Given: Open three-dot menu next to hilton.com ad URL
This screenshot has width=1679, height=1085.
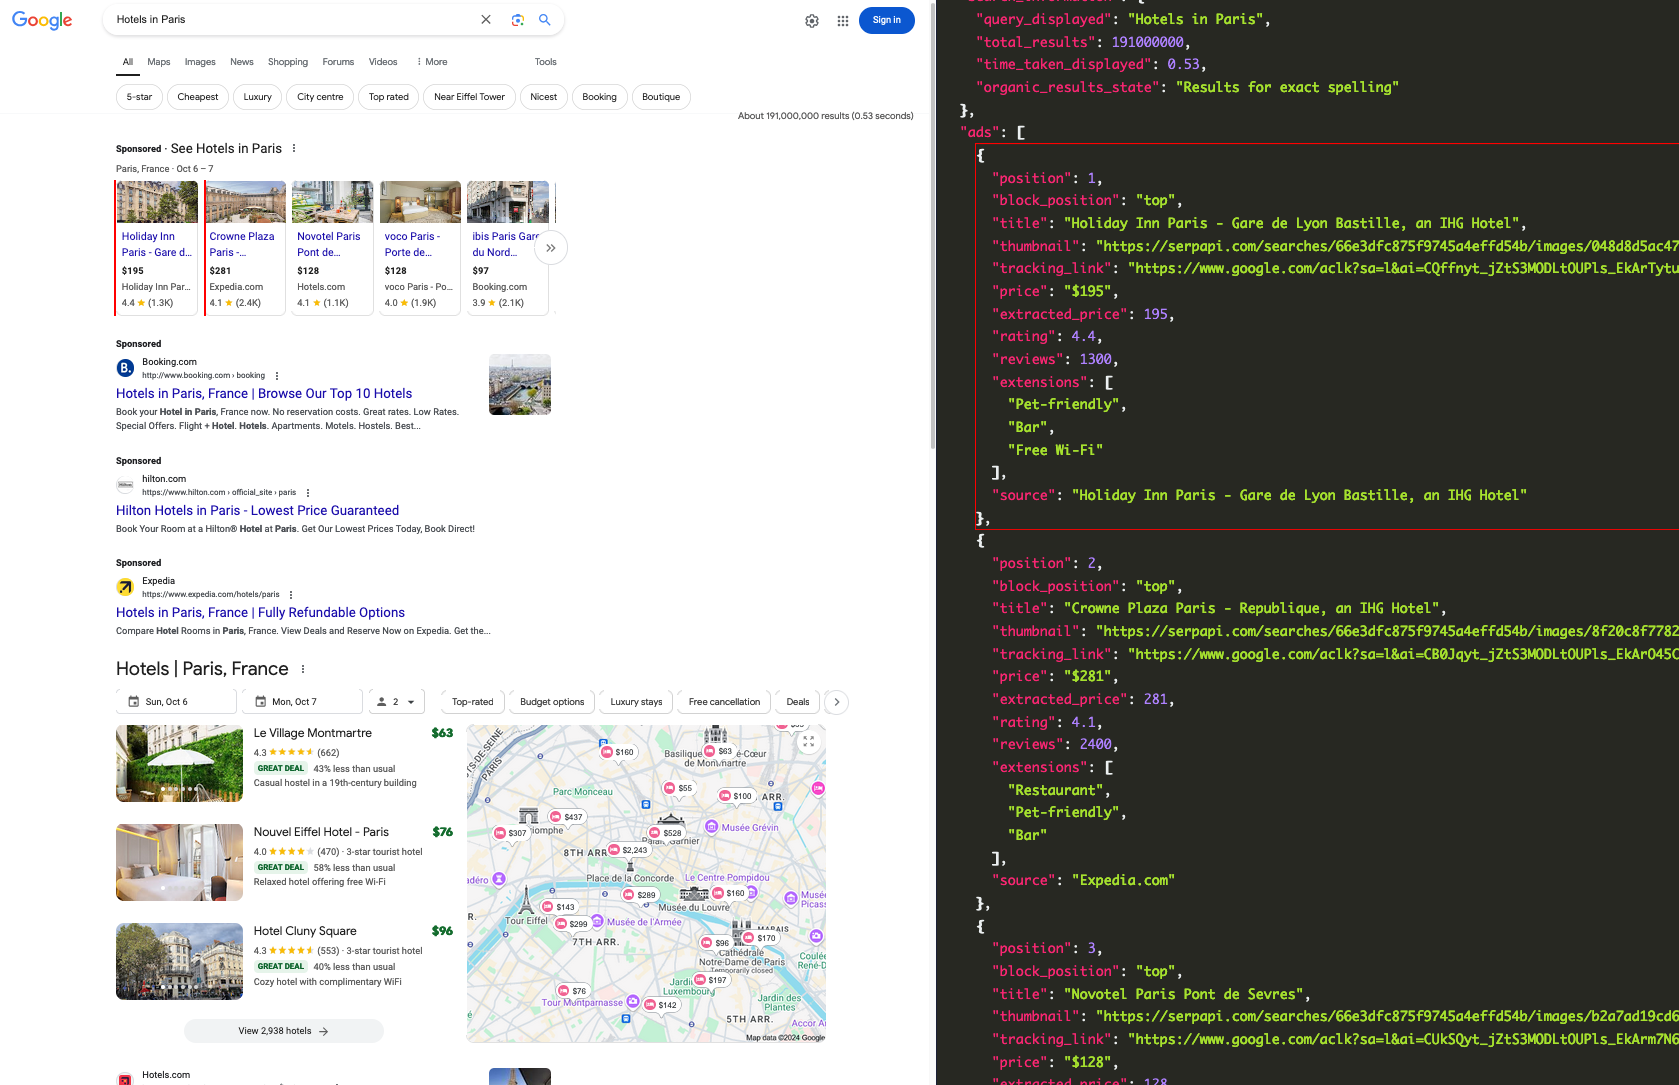Looking at the screenshot, I should [308, 493].
